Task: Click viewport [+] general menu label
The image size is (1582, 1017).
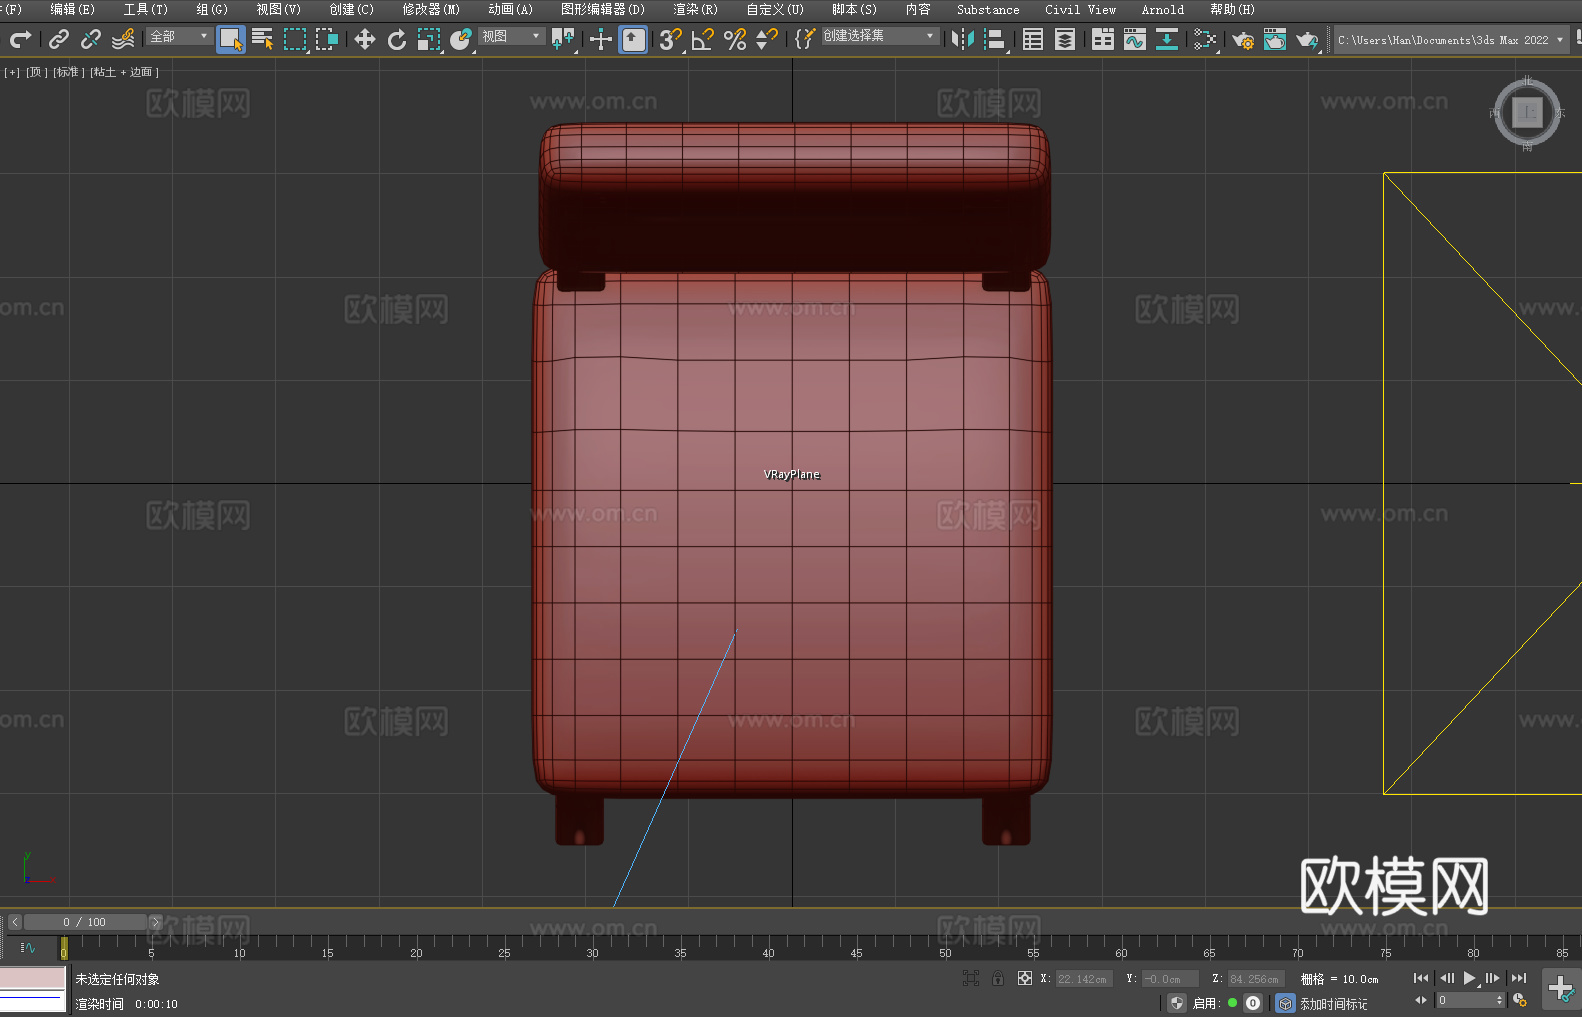Action: [12, 72]
